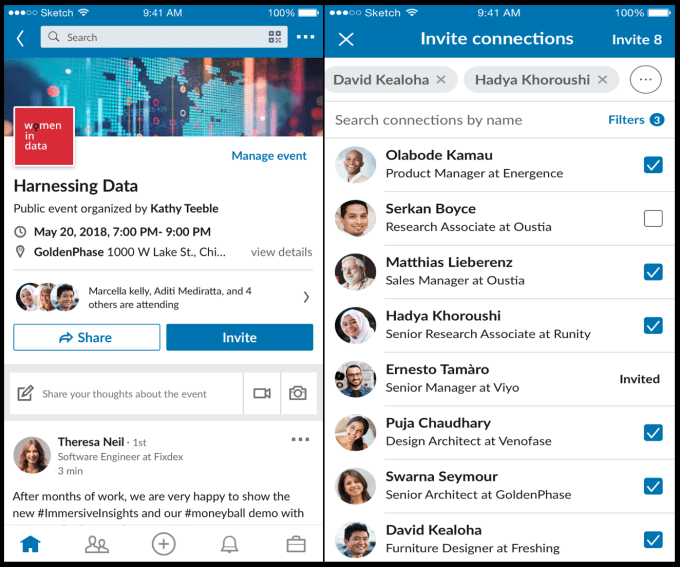Click the Share your thoughts text field
This screenshot has height=567, width=680.
pyautogui.click(x=124, y=394)
